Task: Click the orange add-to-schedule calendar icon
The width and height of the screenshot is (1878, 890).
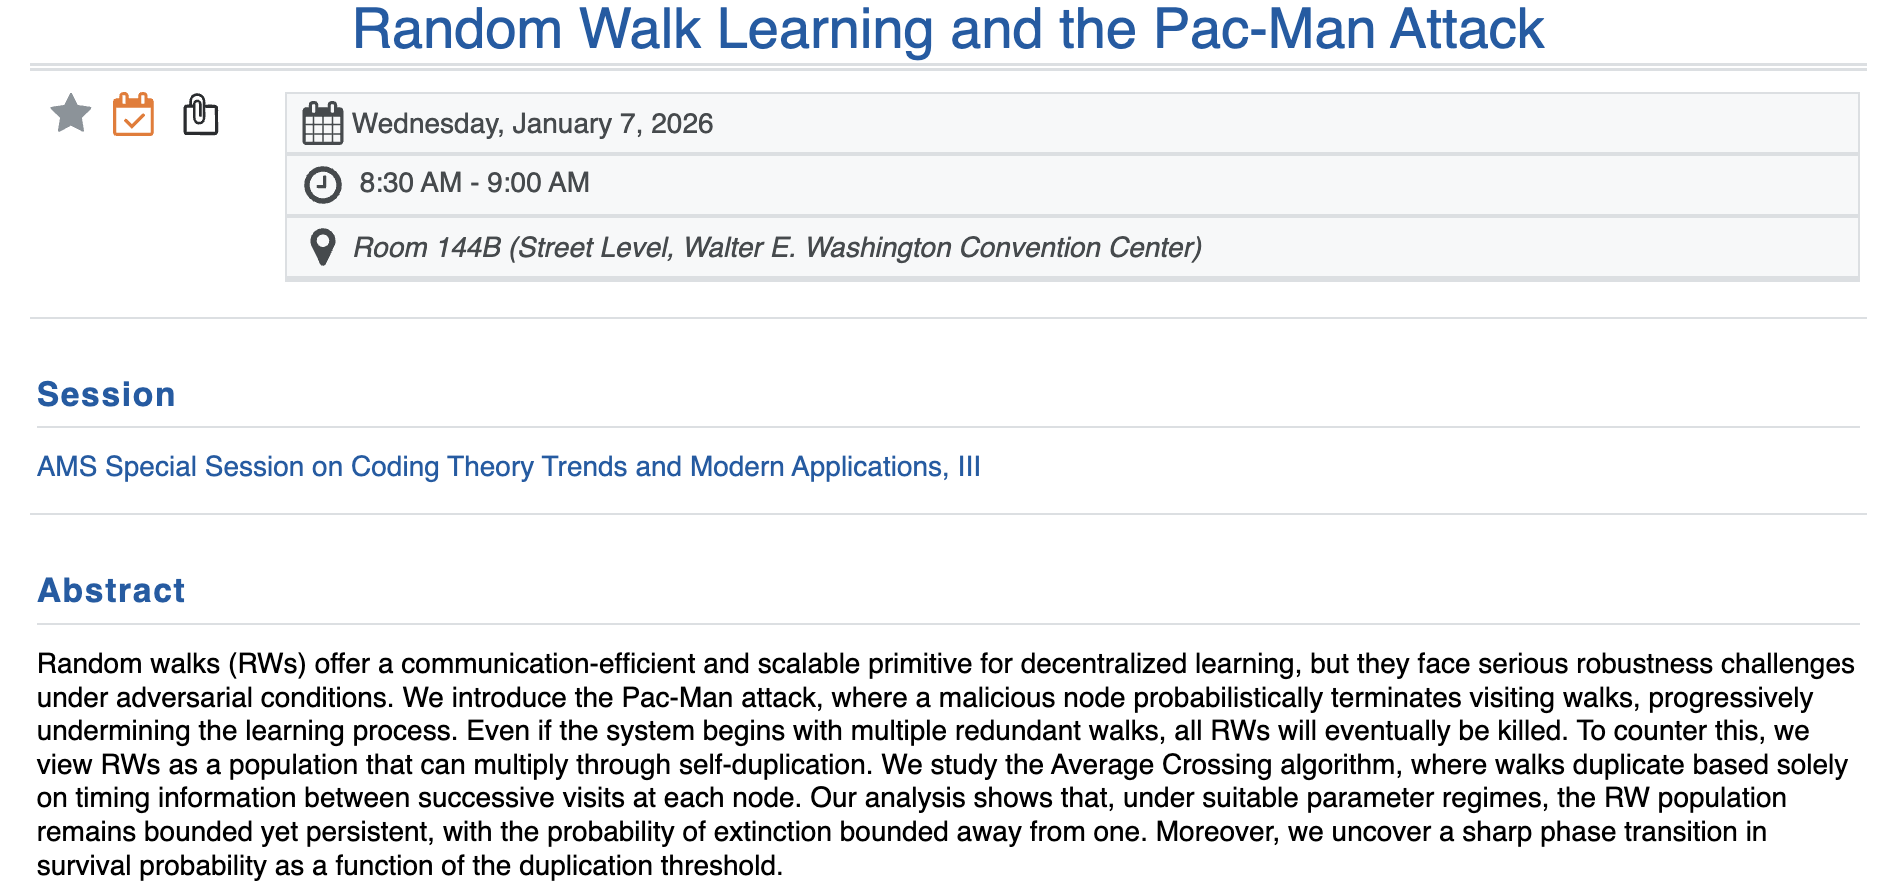Action: coord(133,114)
